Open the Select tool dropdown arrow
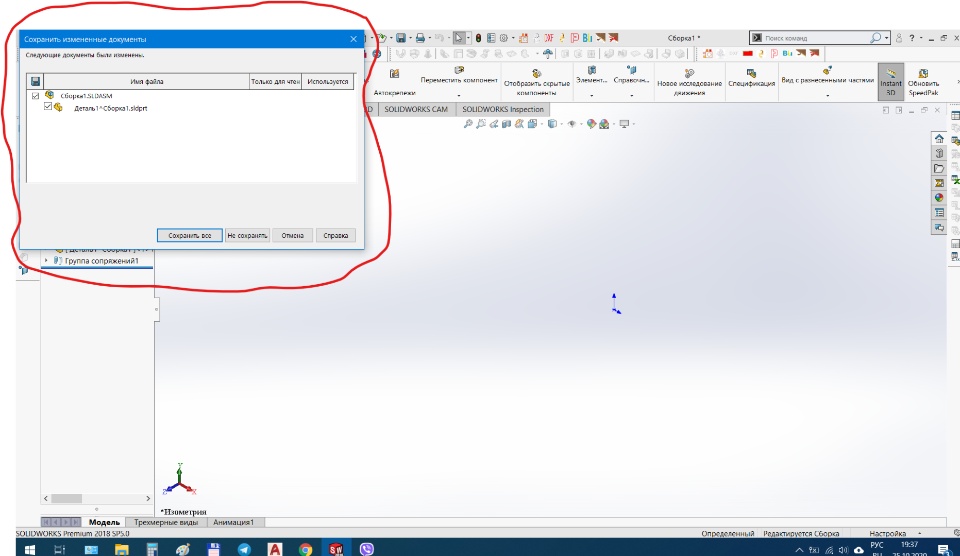The height and width of the screenshot is (556, 960). click(468, 38)
